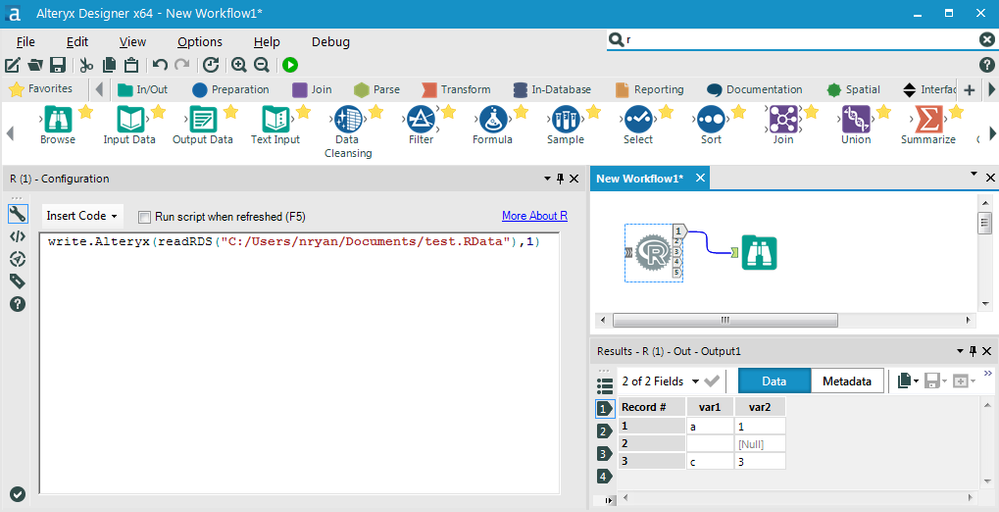999x512 pixels.
Task: Open the Annotation tag icon in sidebar
Action: pos(18,281)
